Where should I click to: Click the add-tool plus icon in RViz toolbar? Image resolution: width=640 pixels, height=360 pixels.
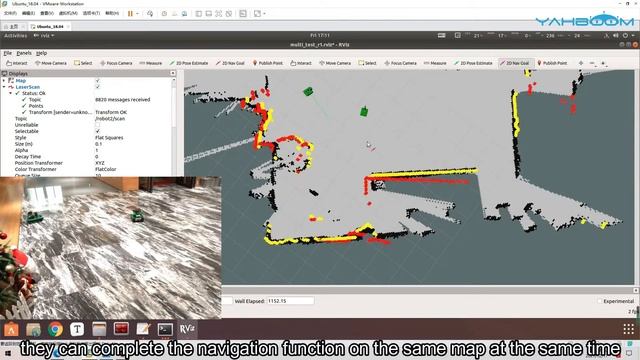(x=581, y=63)
